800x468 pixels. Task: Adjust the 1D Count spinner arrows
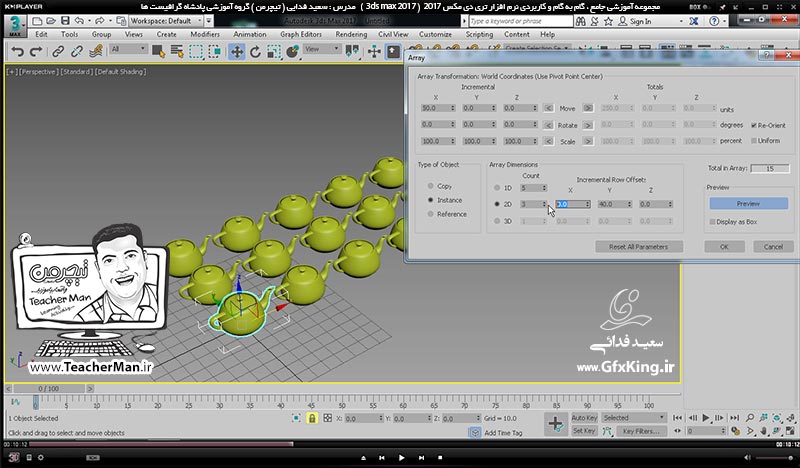[x=544, y=188]
